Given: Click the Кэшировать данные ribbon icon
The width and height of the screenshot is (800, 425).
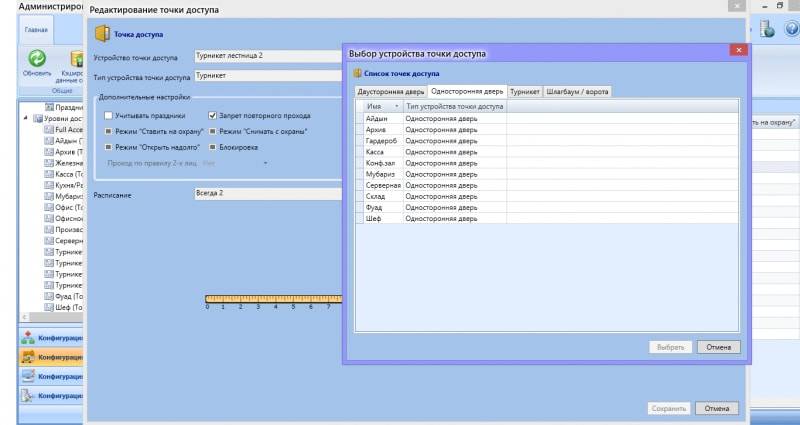Looking at the screenshot, I should [77, 59].
